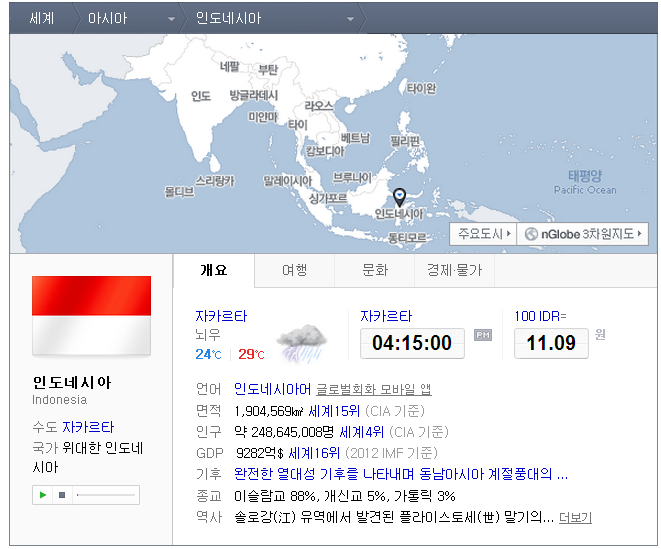The height and width of the screenshot is (549, 661).
Task: Click the thunderstorm weather icon
Action: [x=299, y=342]
